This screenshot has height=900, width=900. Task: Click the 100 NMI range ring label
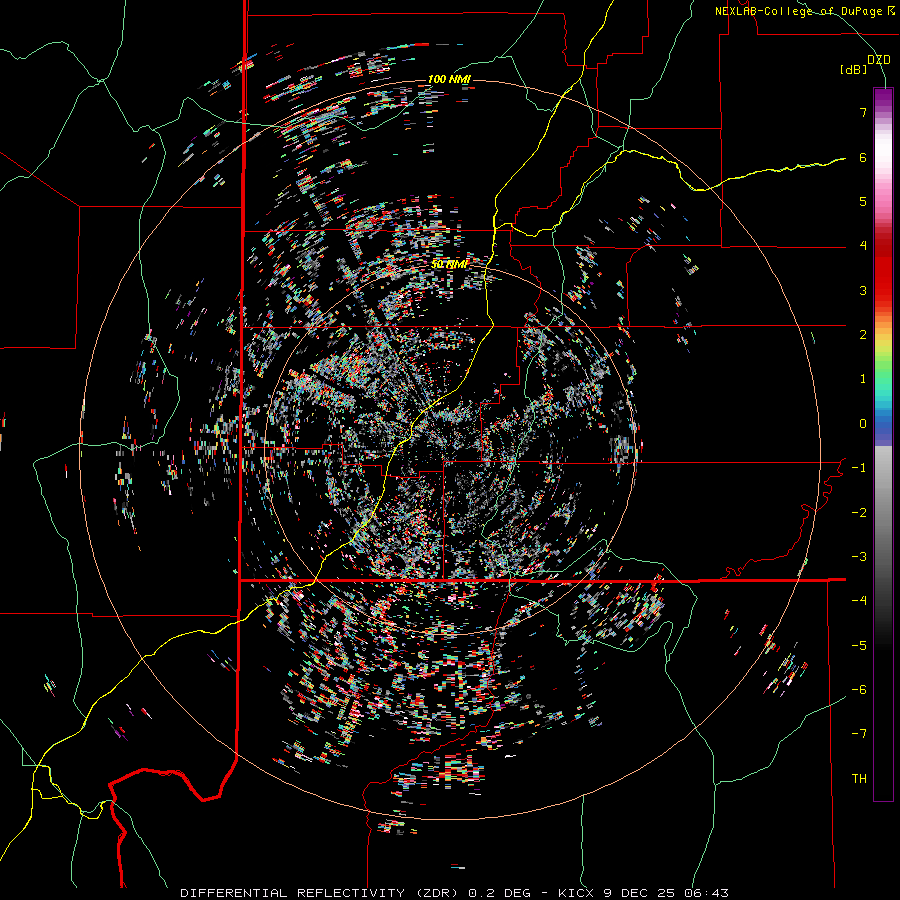[449, 79]
